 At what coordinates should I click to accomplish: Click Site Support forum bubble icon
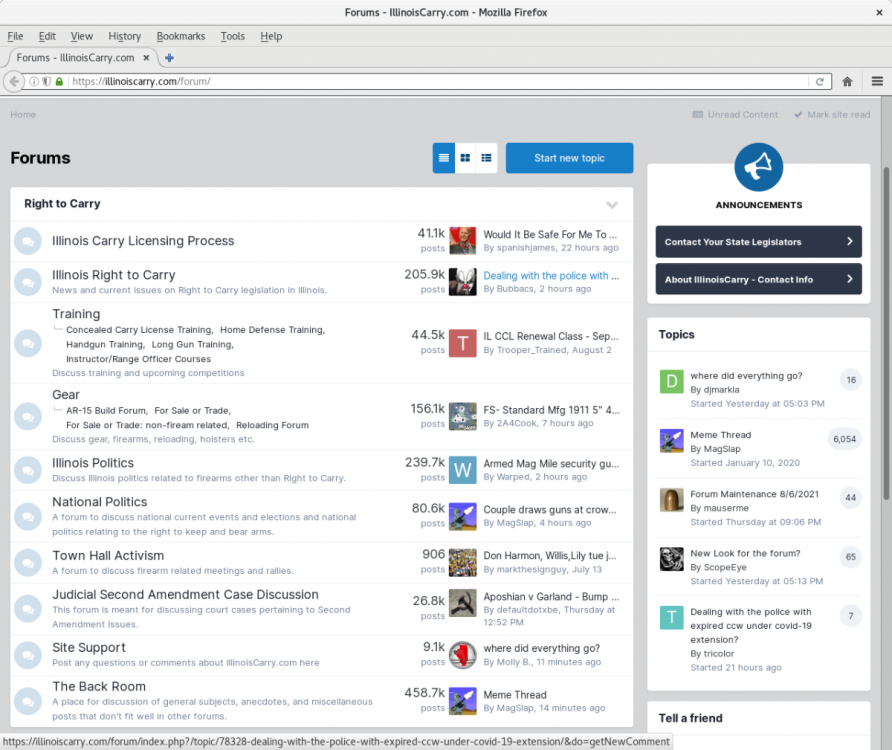[x=28, y=655]
